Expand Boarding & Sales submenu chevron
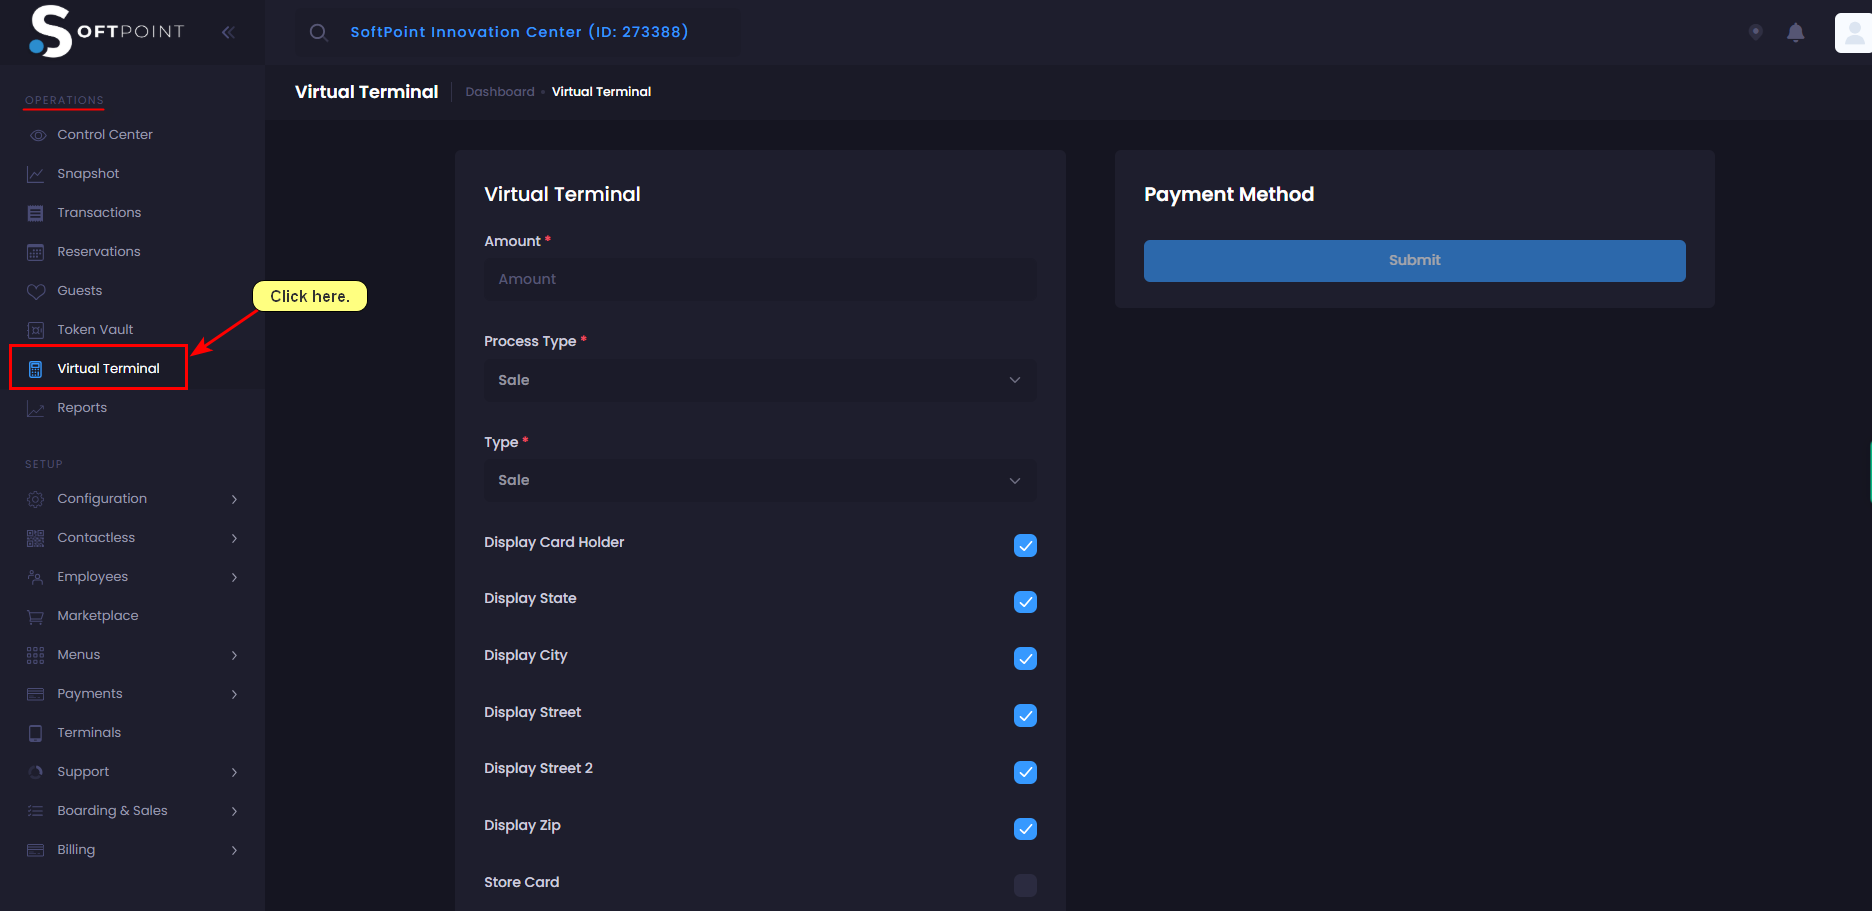This screenshot has width=1872, height=911. click(234, 811)
